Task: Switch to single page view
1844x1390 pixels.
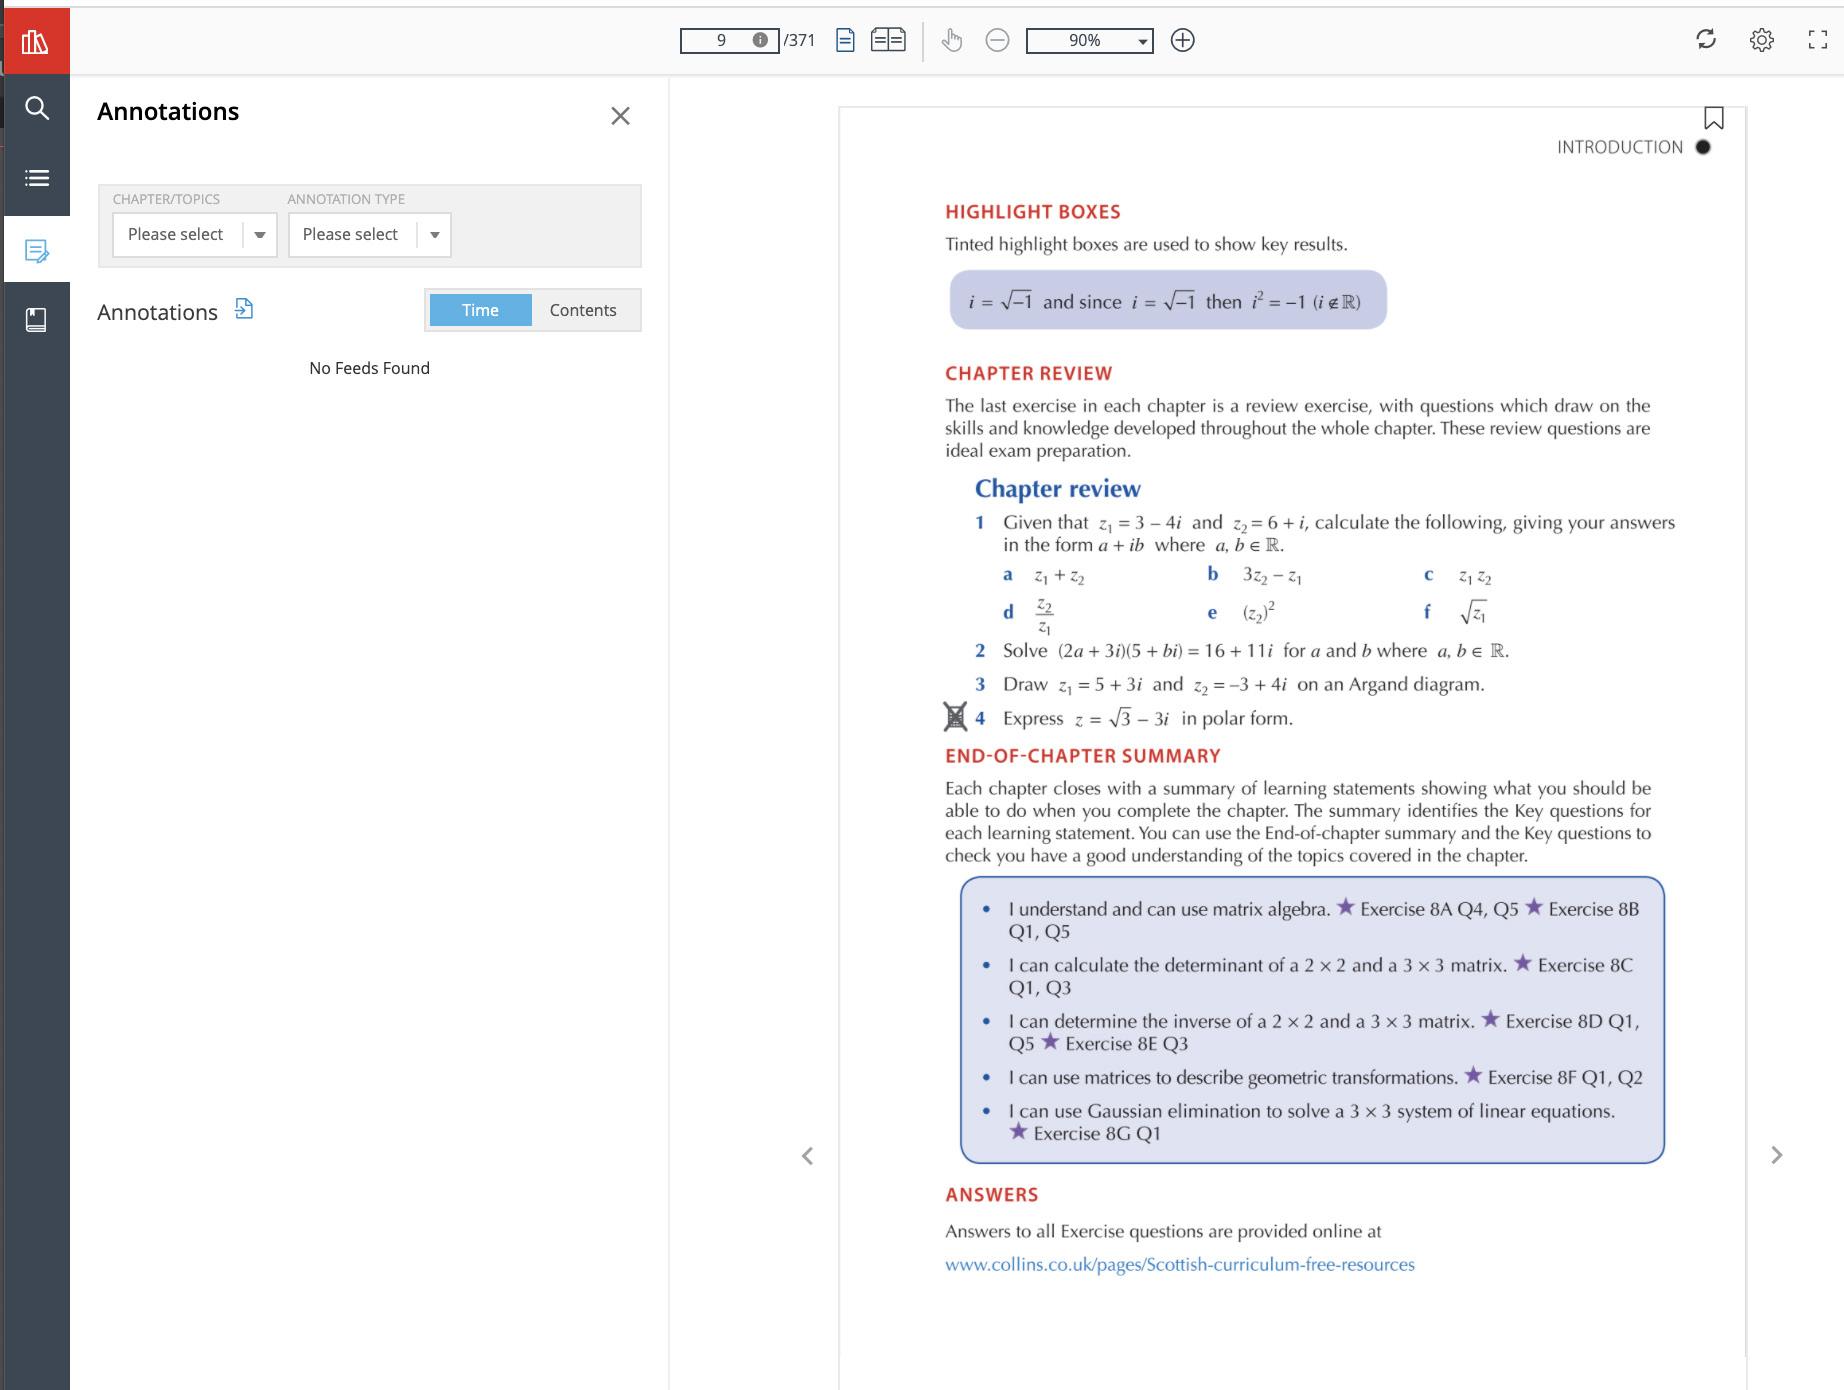Action: (845, 40)
